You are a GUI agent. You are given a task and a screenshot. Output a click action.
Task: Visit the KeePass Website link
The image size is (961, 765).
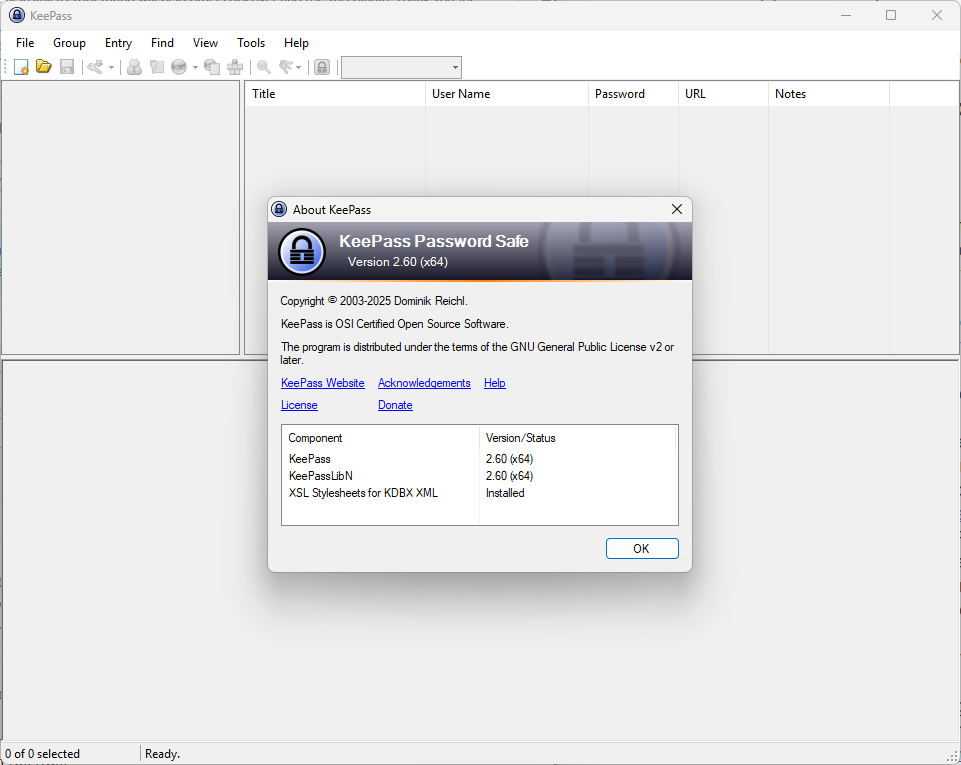coord(322,383)
